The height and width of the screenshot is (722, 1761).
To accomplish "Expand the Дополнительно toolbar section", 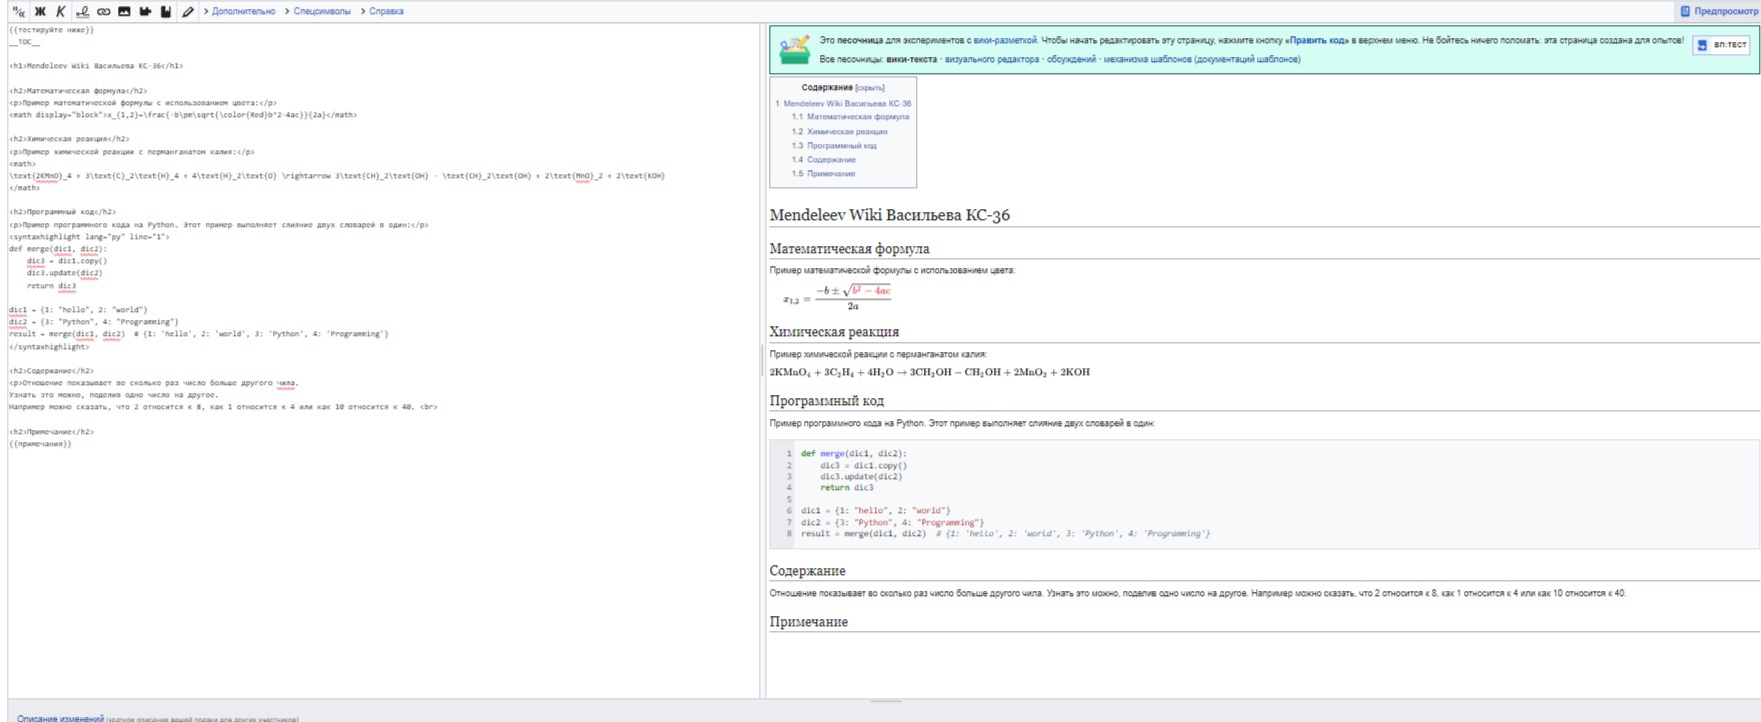I will point(239,11).
